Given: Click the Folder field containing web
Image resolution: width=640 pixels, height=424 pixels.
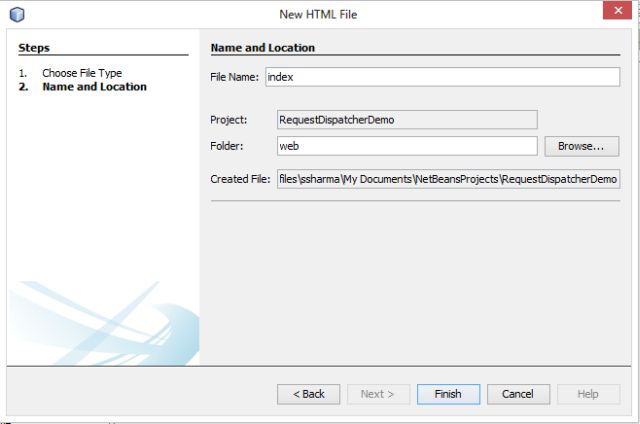Looking at the screenshot, I should [x=407, y=146].
